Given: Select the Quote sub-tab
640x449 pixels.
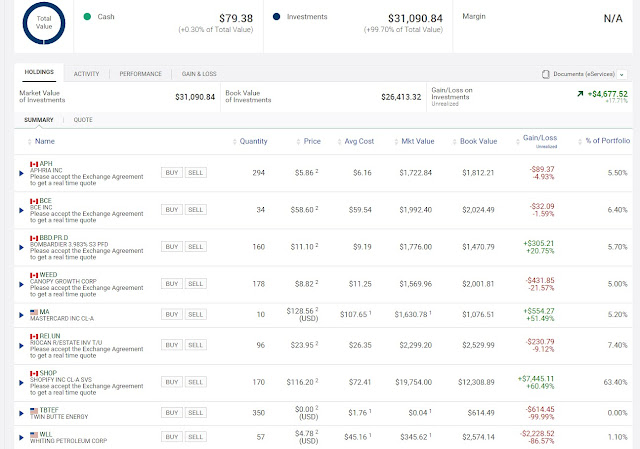Looking at the screenshot, I should (83, 120).
